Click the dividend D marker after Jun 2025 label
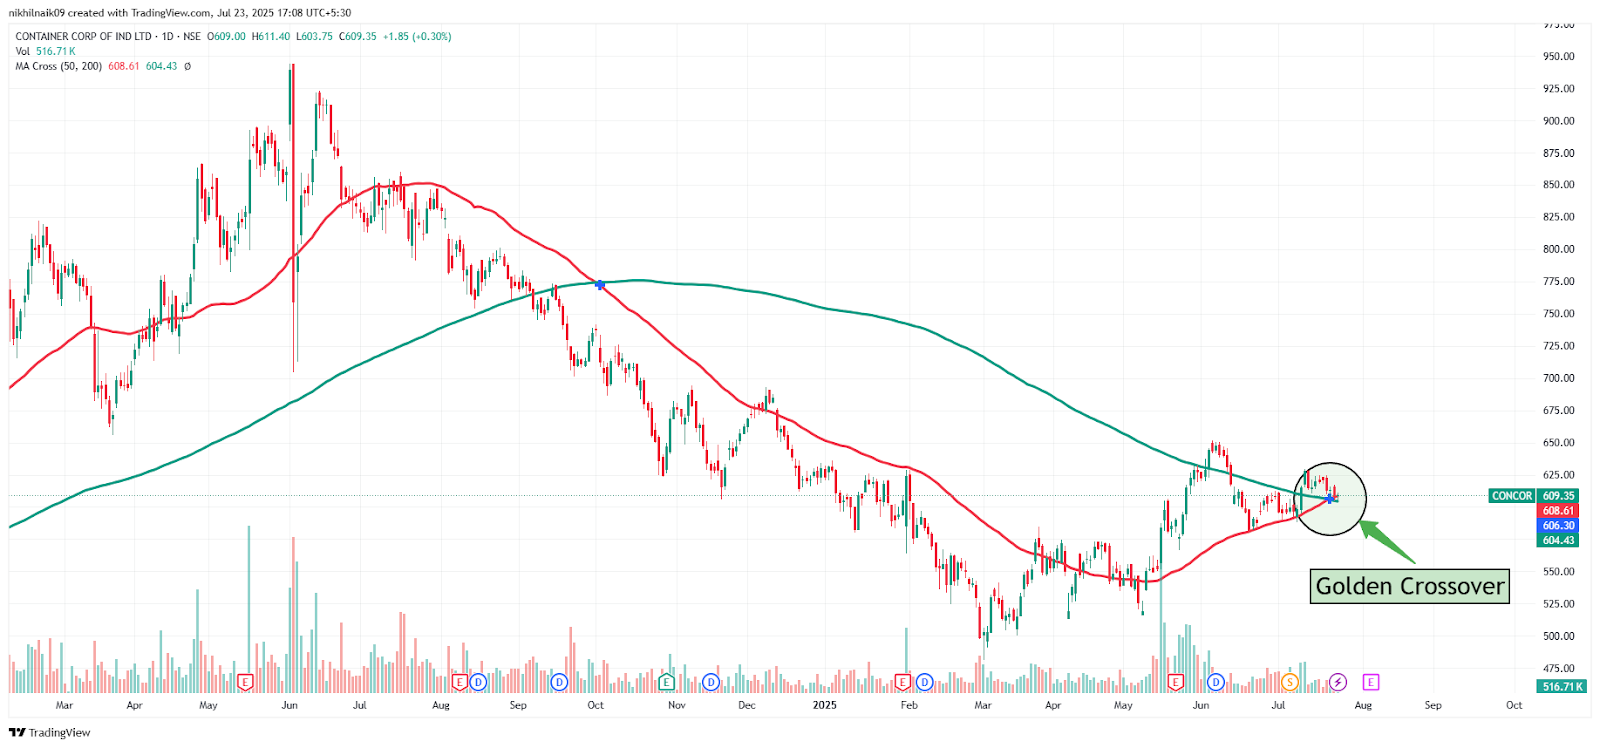This screenshot has height=748, width=1600. tap(1216, 682)
